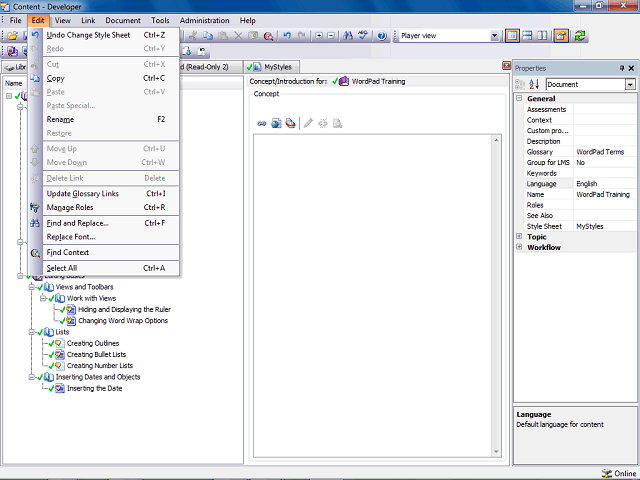Click the Collapse all minus toolbar icon
Image resolution: width=640 pixels, height=480 pixels.
tap(331, 36)
